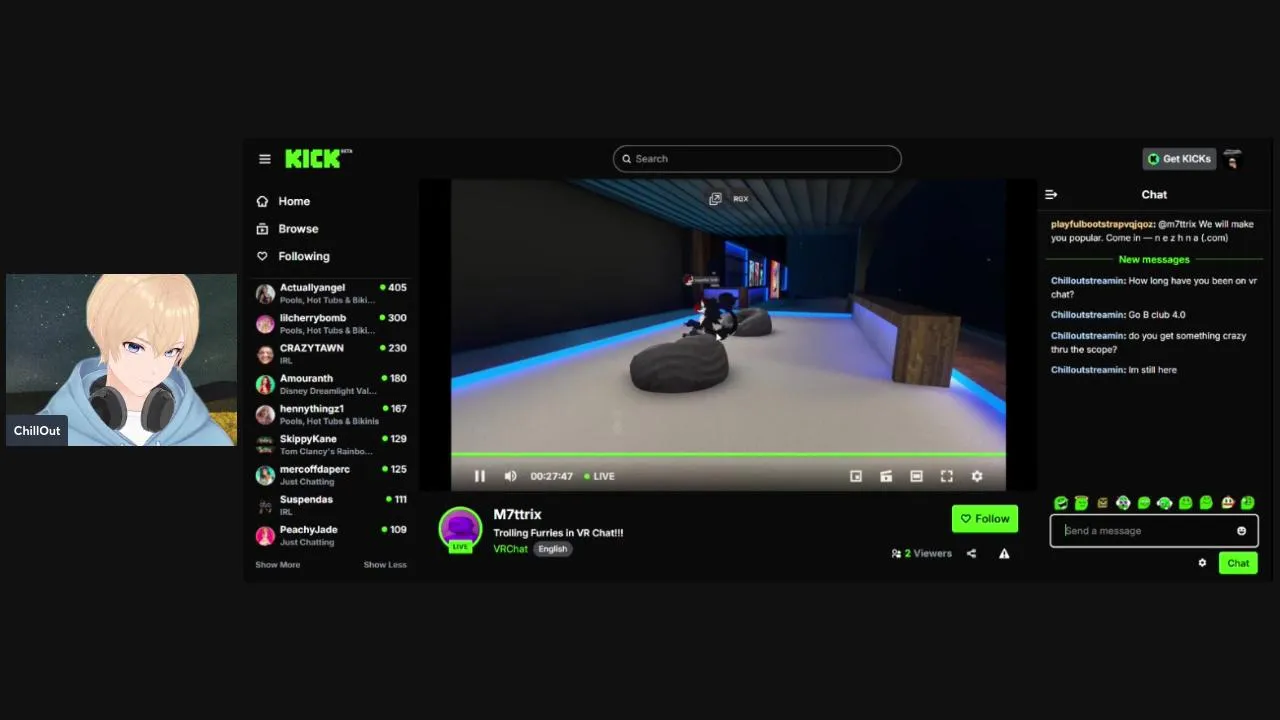Click the ChillOut webcam avatar overlay
Viewport: 1280px width, 720px height.
point(122,360)
